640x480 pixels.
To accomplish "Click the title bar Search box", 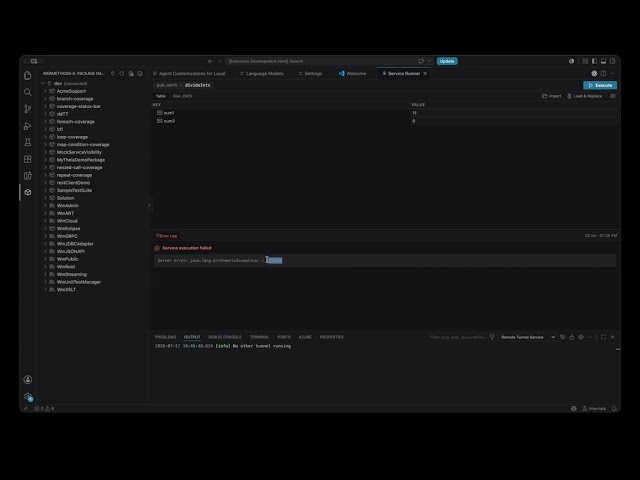I will pyautogui.click(x=329, y=61).
